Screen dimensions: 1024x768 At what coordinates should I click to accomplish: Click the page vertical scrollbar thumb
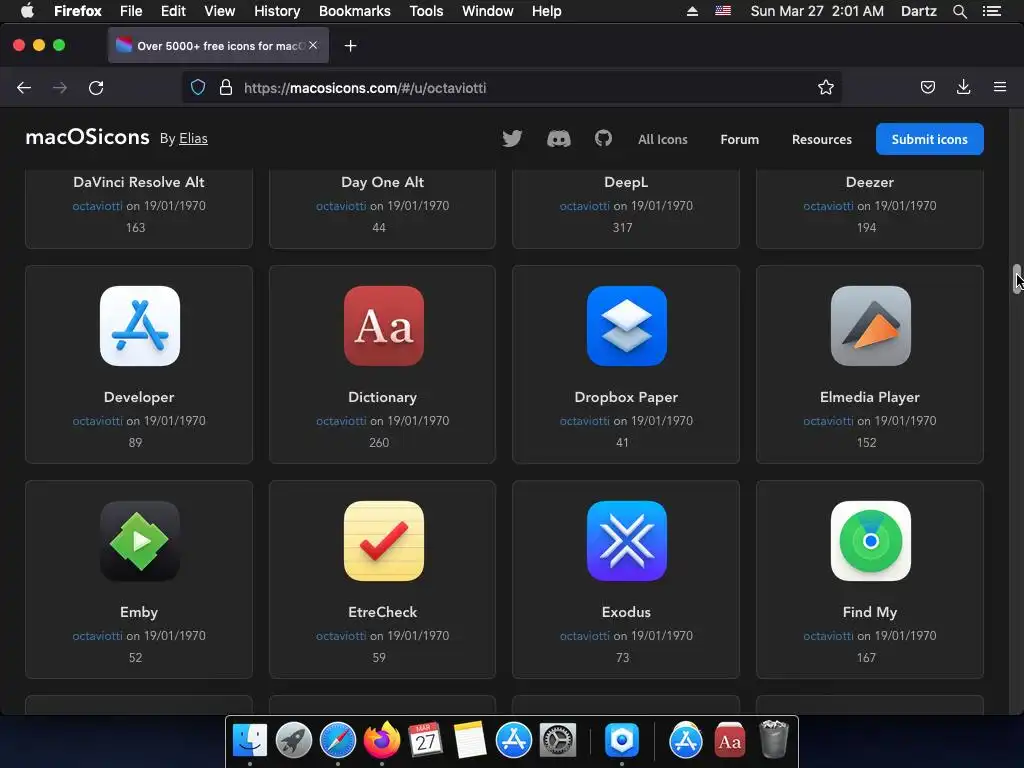pos(1017,280)
